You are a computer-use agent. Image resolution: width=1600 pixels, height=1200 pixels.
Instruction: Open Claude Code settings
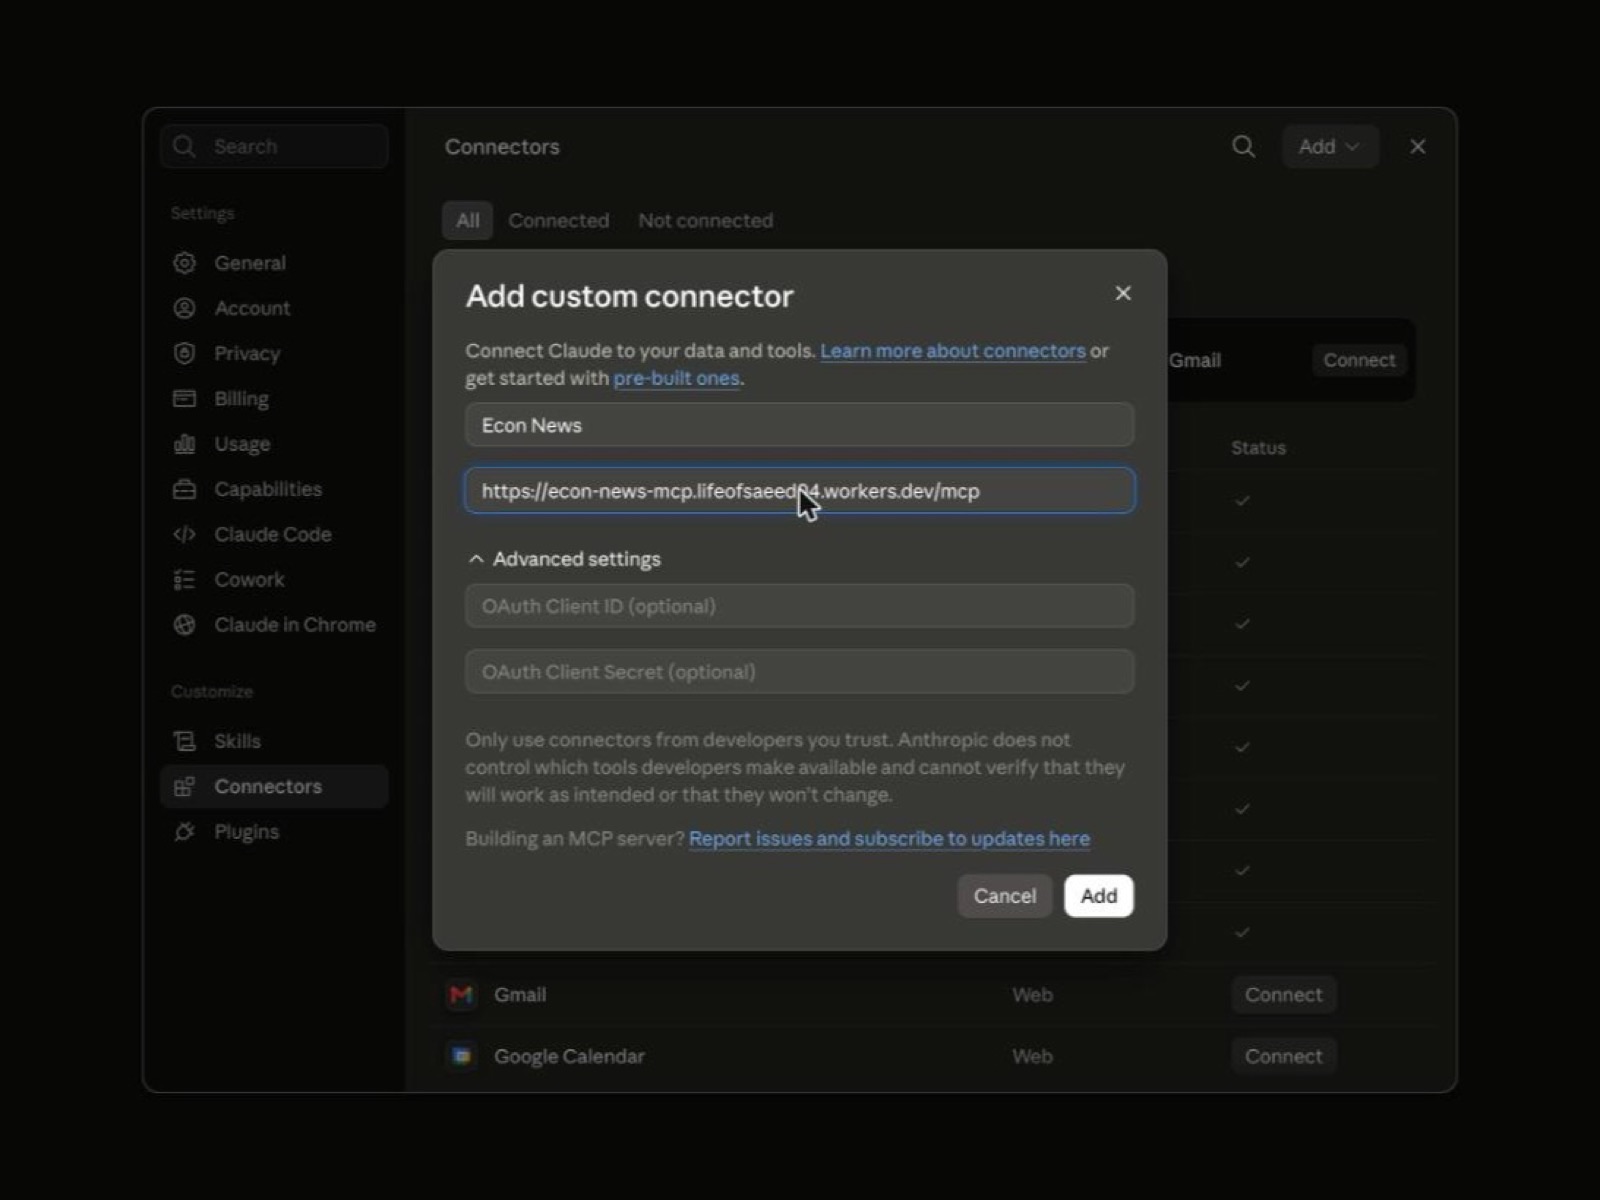[x=274, y=534]
